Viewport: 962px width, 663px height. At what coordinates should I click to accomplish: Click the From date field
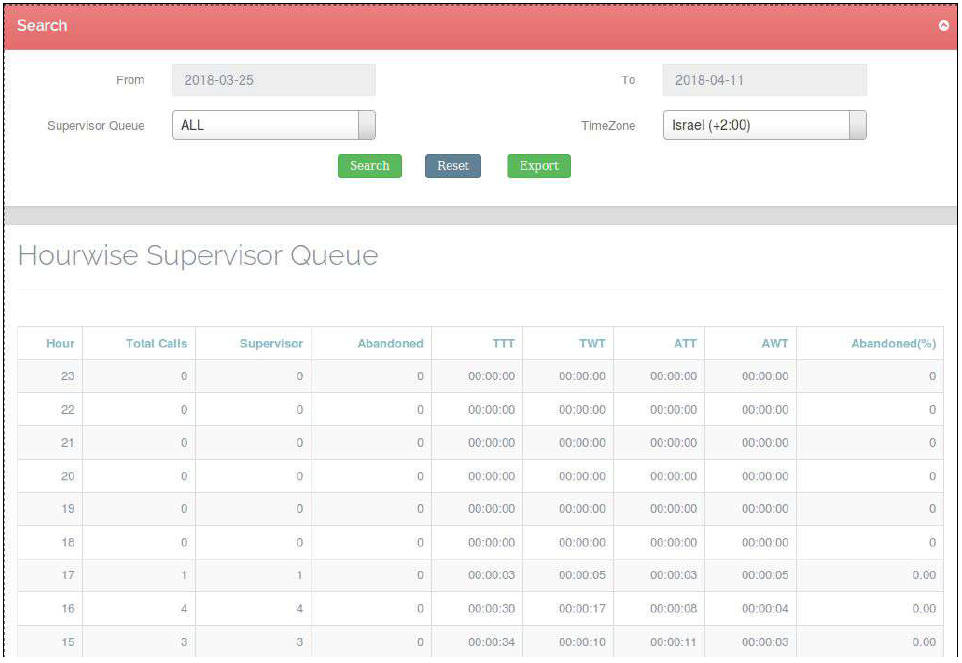point(273,80)
